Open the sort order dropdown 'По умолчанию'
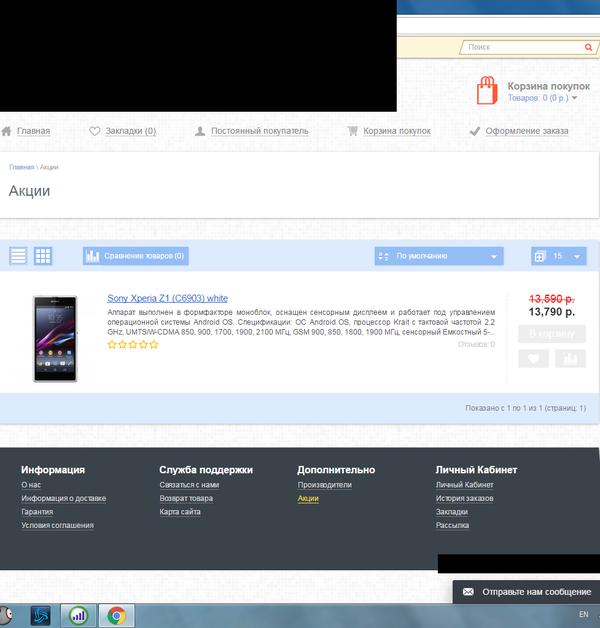The image size is (600, 628). [x=438, y=257]
